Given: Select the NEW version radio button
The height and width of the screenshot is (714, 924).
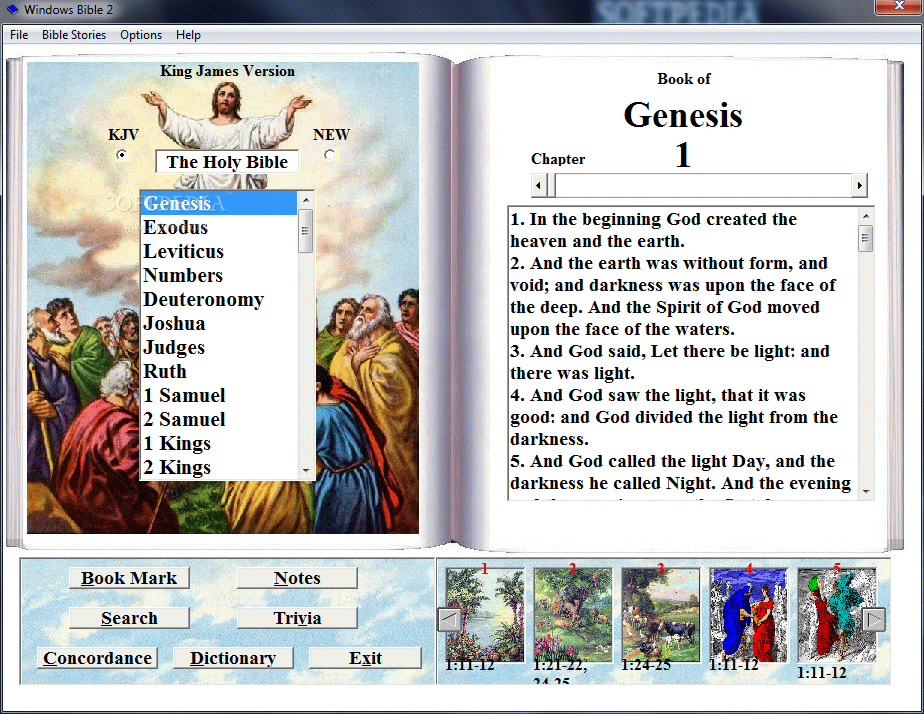Looking at the screenshot, I should [x=330, y=155].
